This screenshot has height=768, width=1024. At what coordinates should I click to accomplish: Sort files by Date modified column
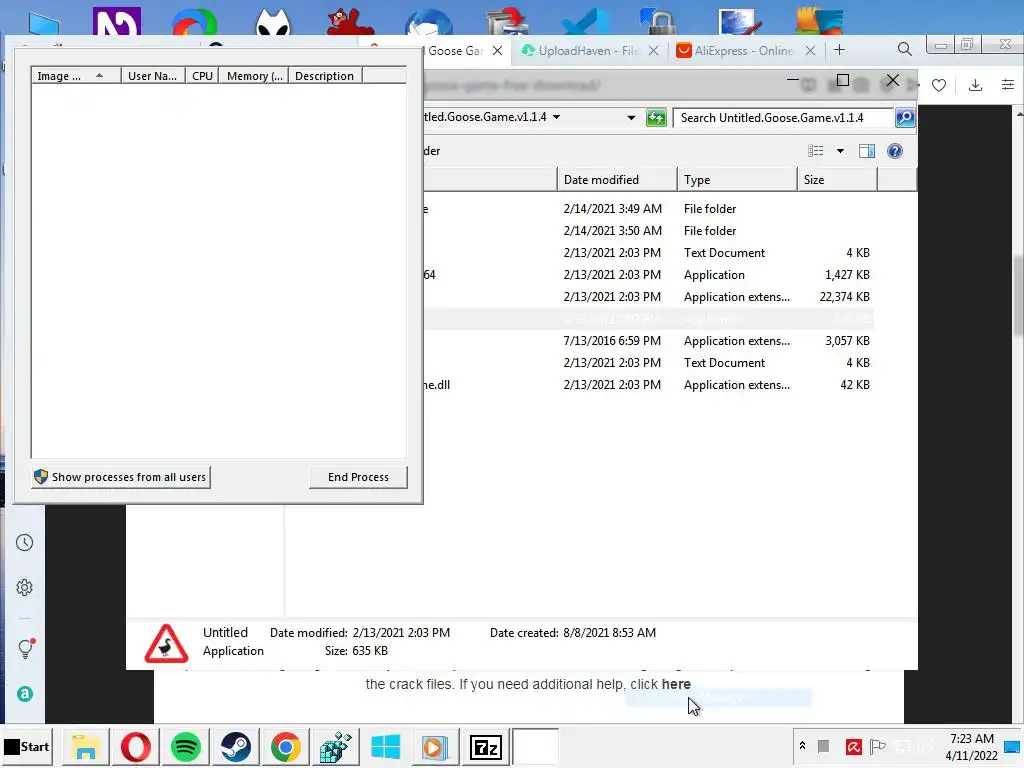pyautogui.click(x=617, y=180)
